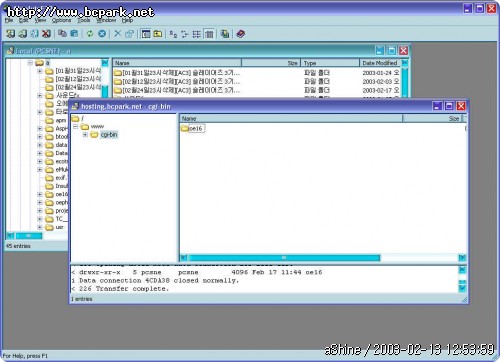Select the apm folder in local tree

pos(60,120)
